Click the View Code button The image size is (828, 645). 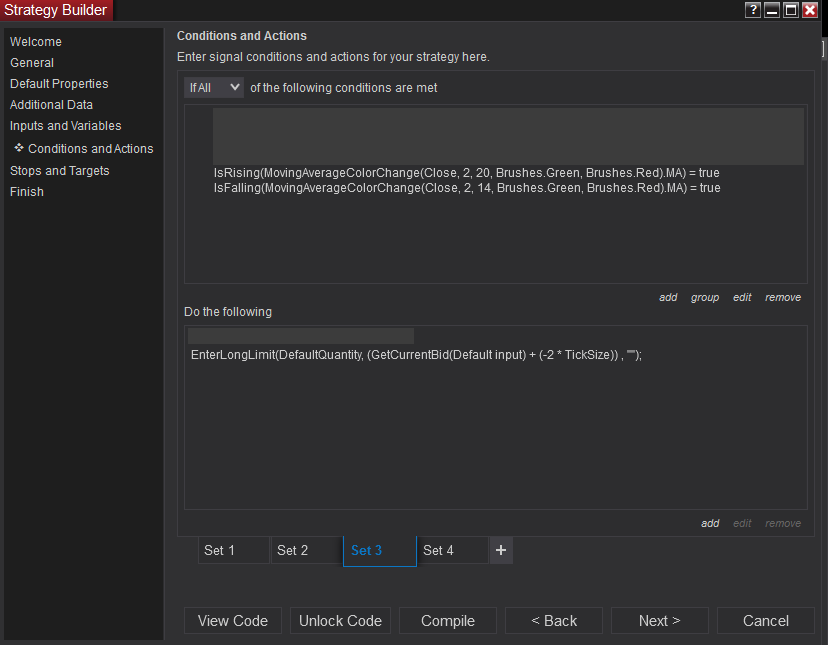(233, 621)
